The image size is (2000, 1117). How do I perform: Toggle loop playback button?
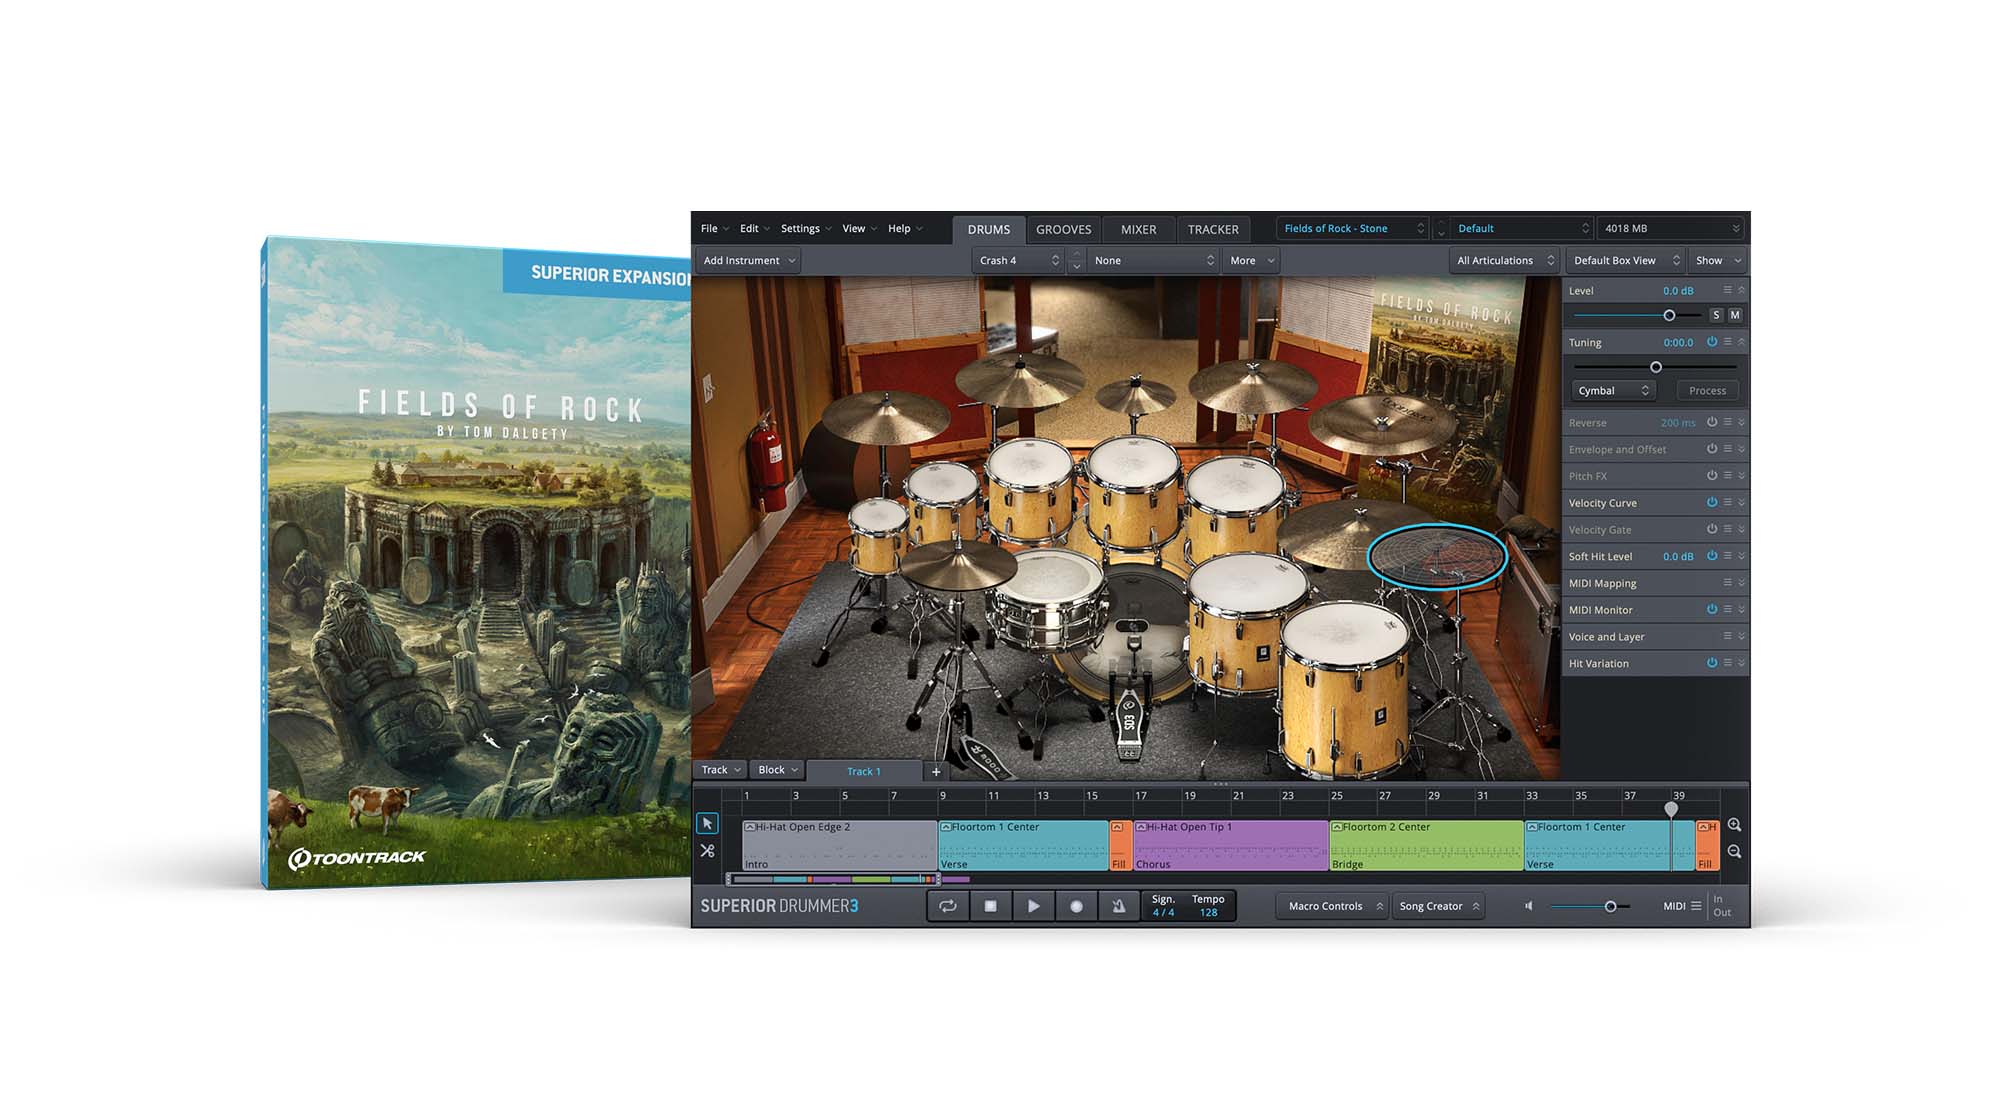pyautogui.click(x=947, y=906)
